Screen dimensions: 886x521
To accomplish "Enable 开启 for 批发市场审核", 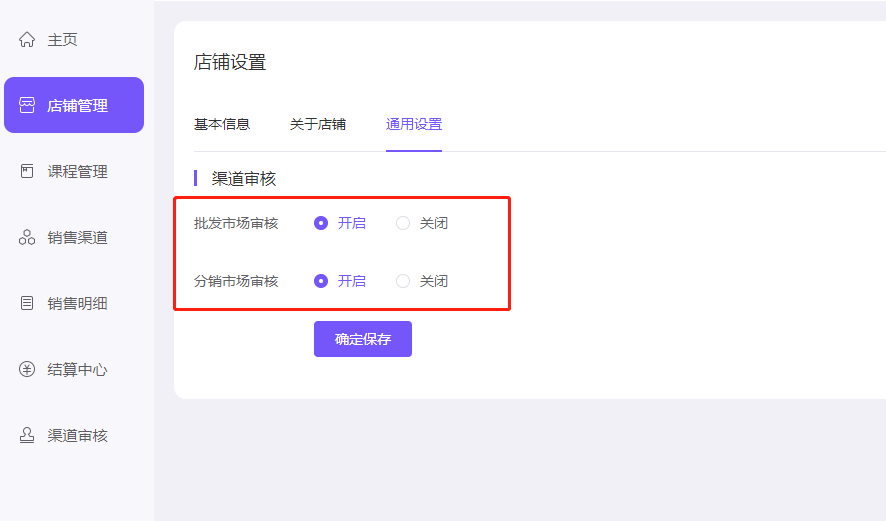I will click(x=321, y=223).
